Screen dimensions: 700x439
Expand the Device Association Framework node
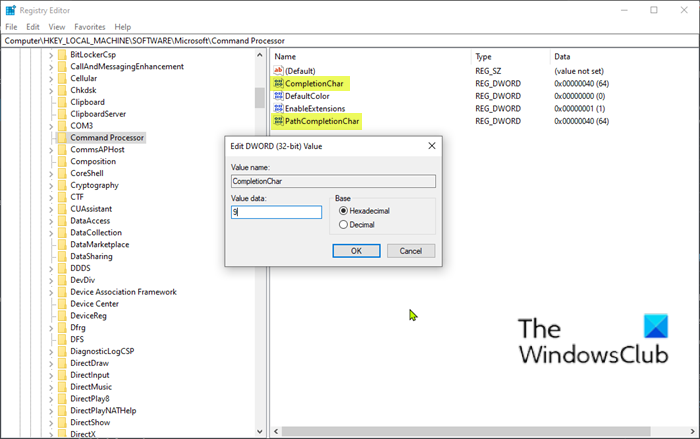tap(50, 293)
